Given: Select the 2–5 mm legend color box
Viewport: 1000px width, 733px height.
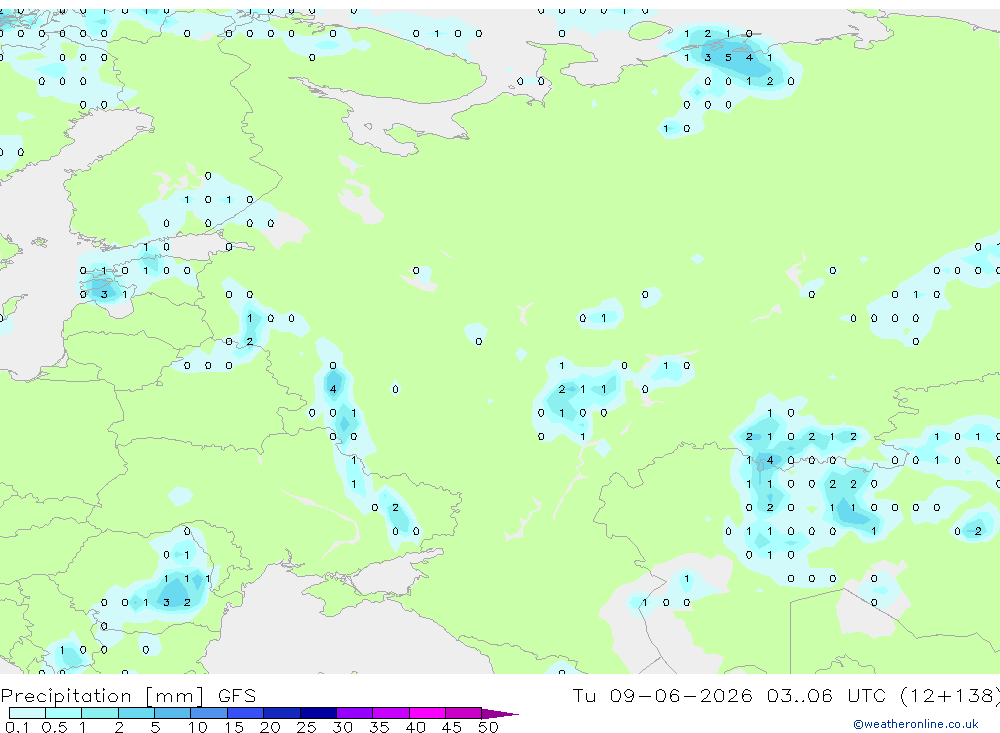Looking at the screenshot, I should [136, 713].
